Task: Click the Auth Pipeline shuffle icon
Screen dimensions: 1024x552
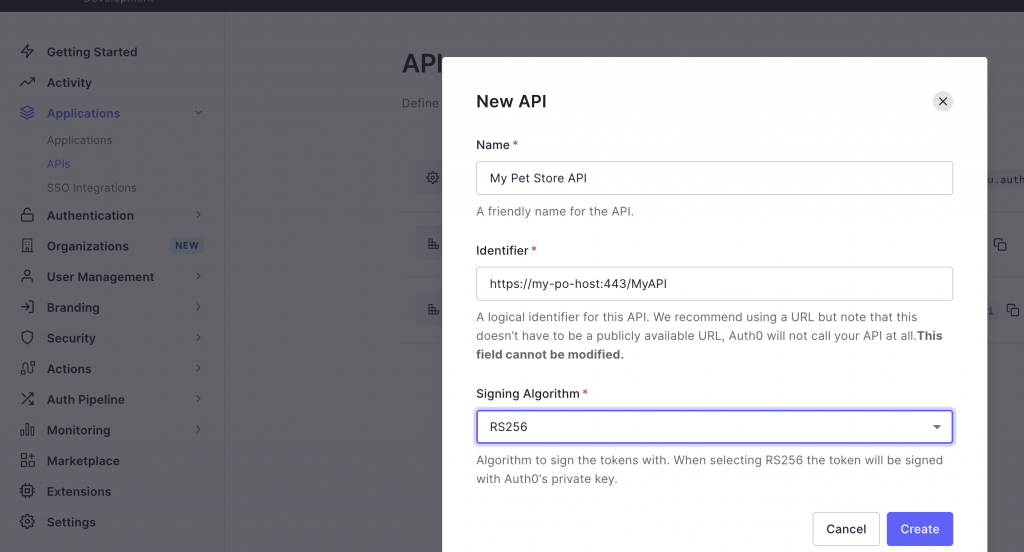Action: 27,398
